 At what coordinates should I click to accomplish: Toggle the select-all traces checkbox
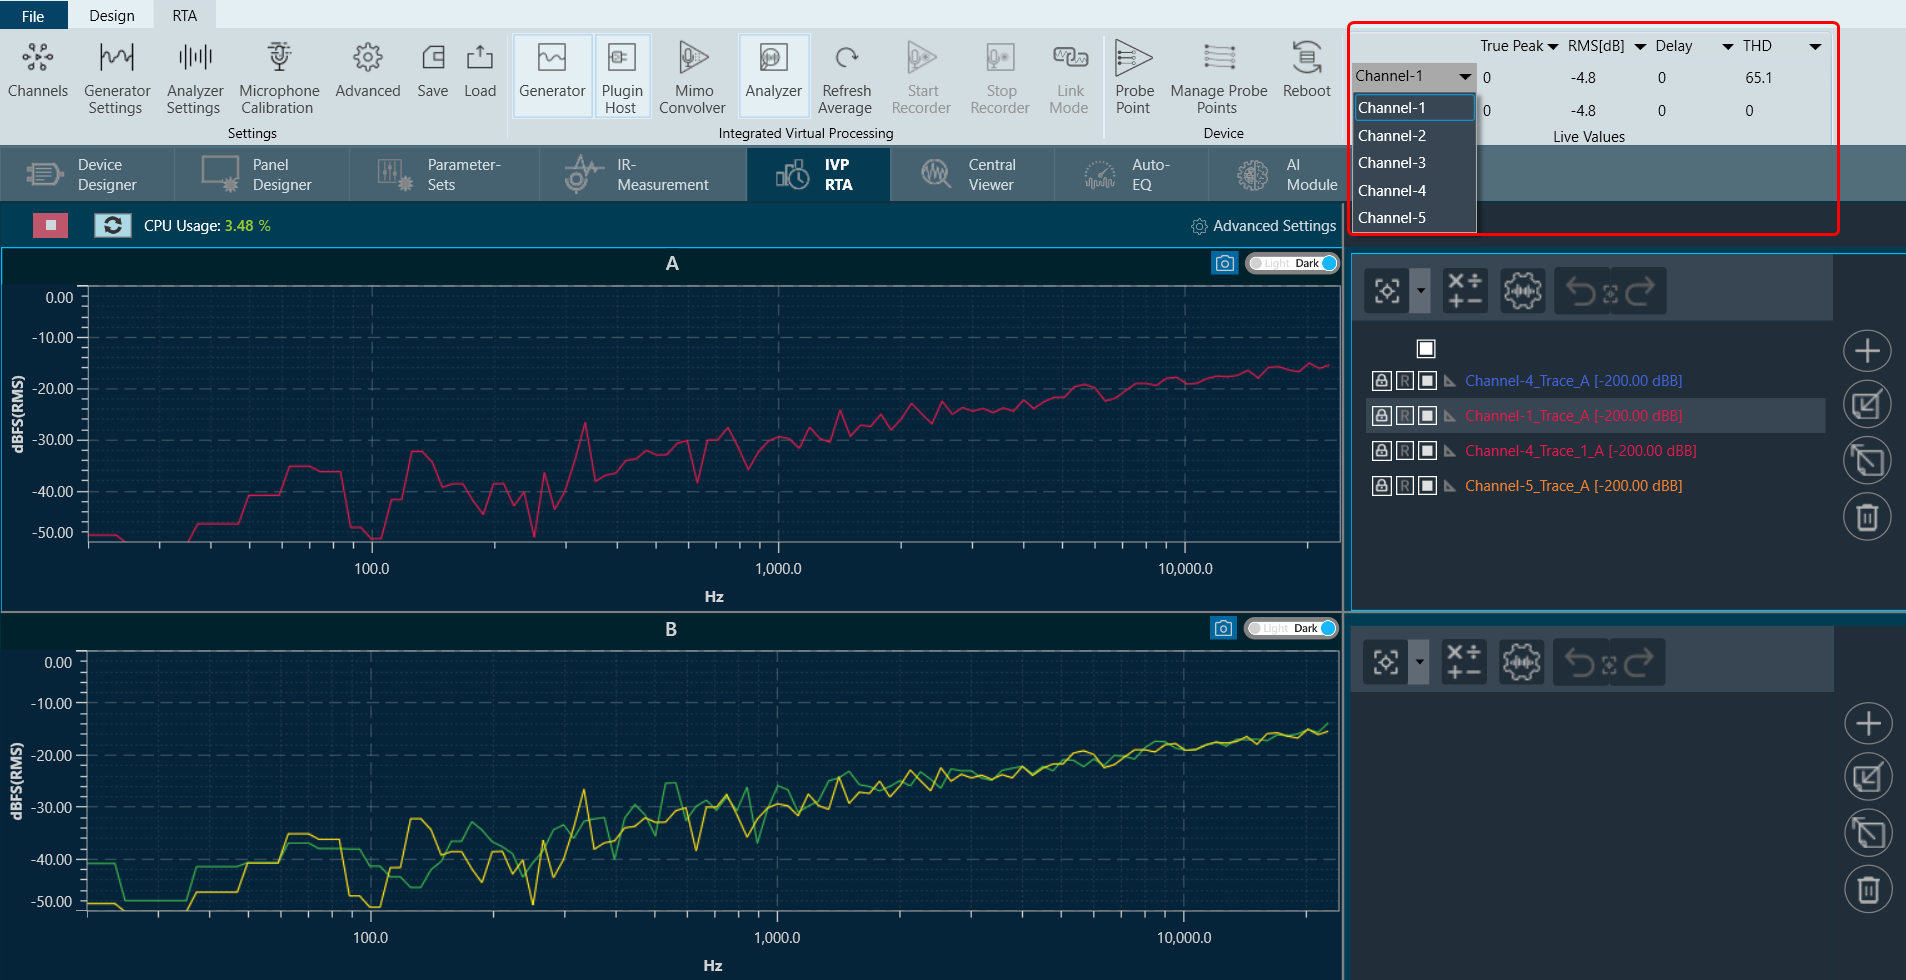pyautogui.click(x=1426, y=348)
